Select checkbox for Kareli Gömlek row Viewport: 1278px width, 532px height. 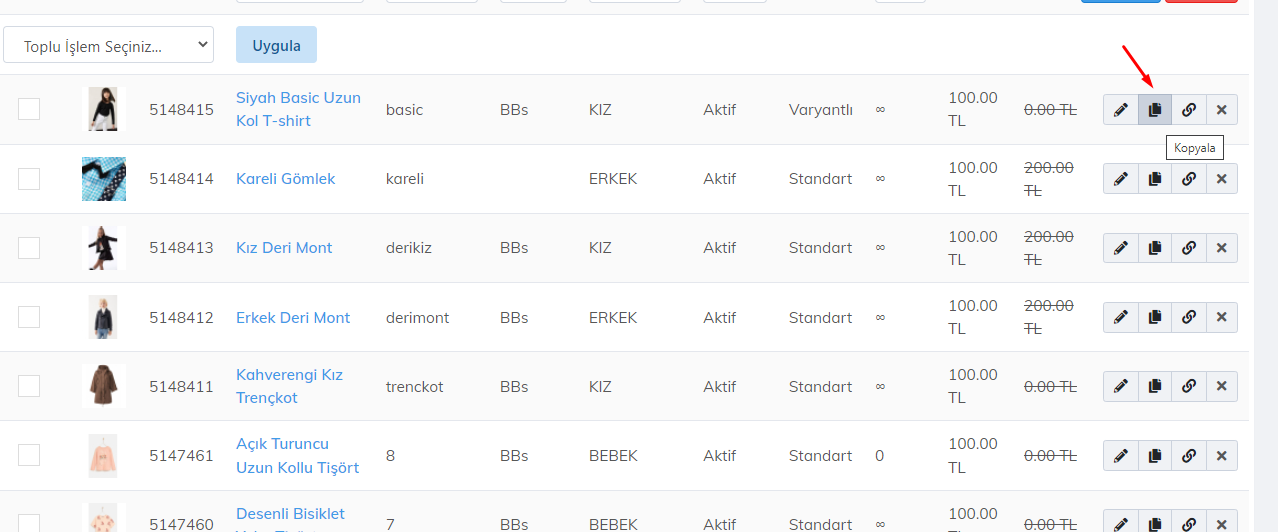[29, 179]
